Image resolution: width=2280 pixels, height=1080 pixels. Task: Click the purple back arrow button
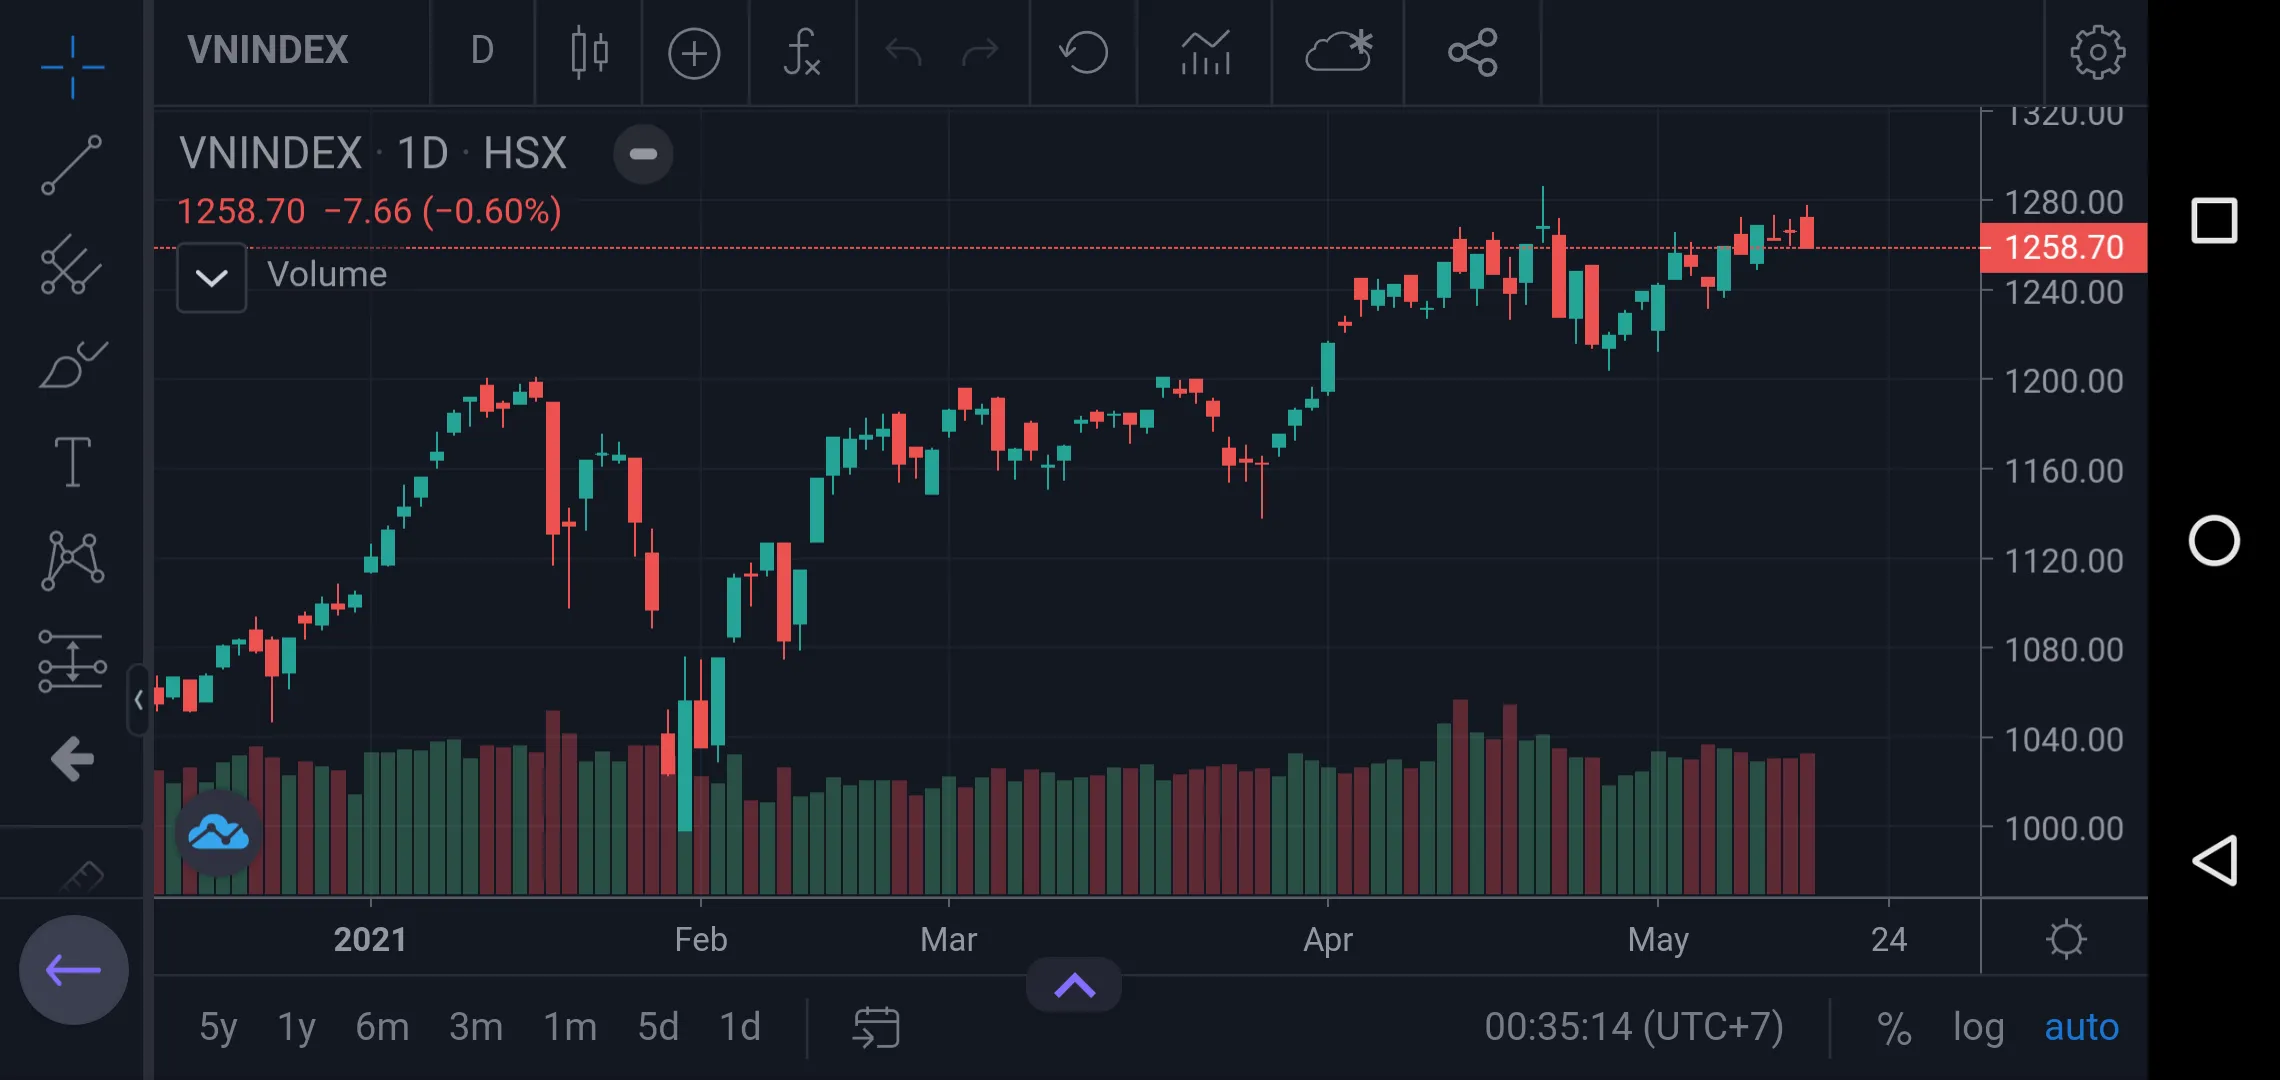(x=74, y=969)
